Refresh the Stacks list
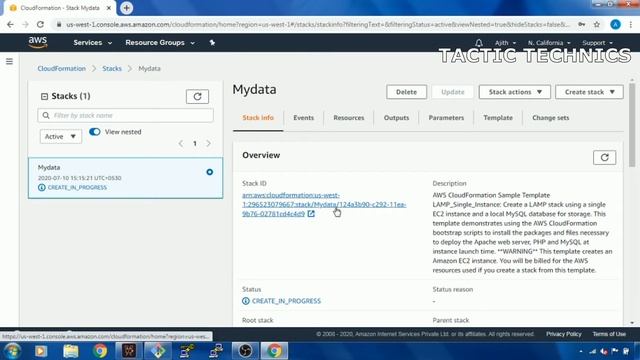Image resolution: width=640 pixels, height=360 pixels. click(x=197, y=96)
